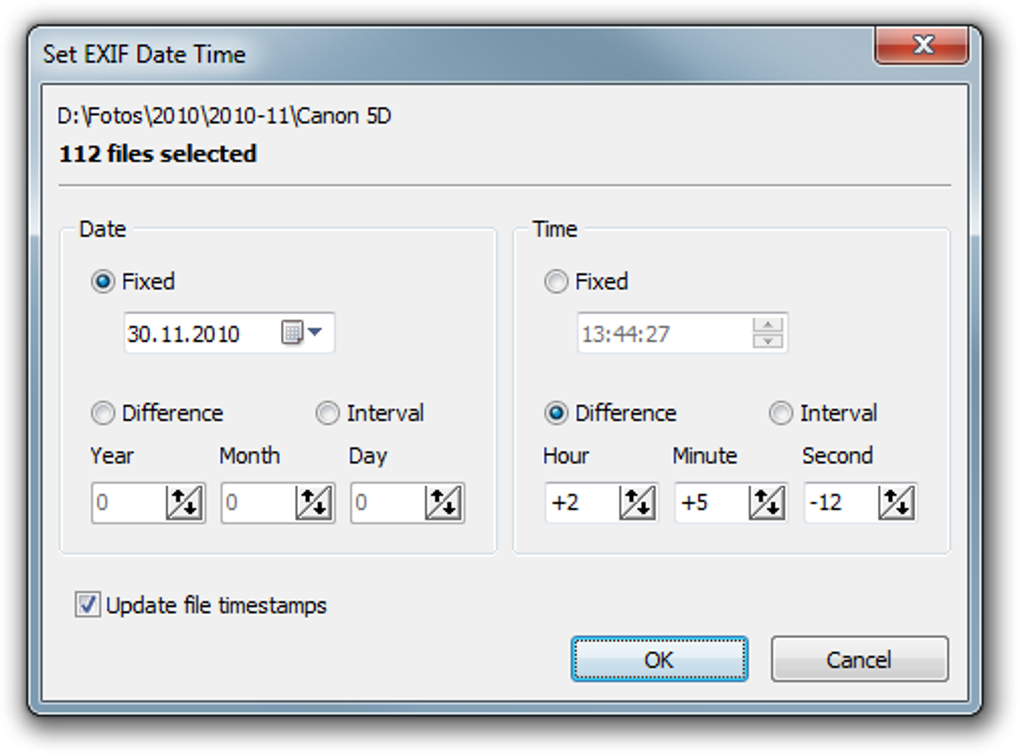The image size is (1020, 755).
Task: Click the Second difference spin icon
Action: click(896, 503)
